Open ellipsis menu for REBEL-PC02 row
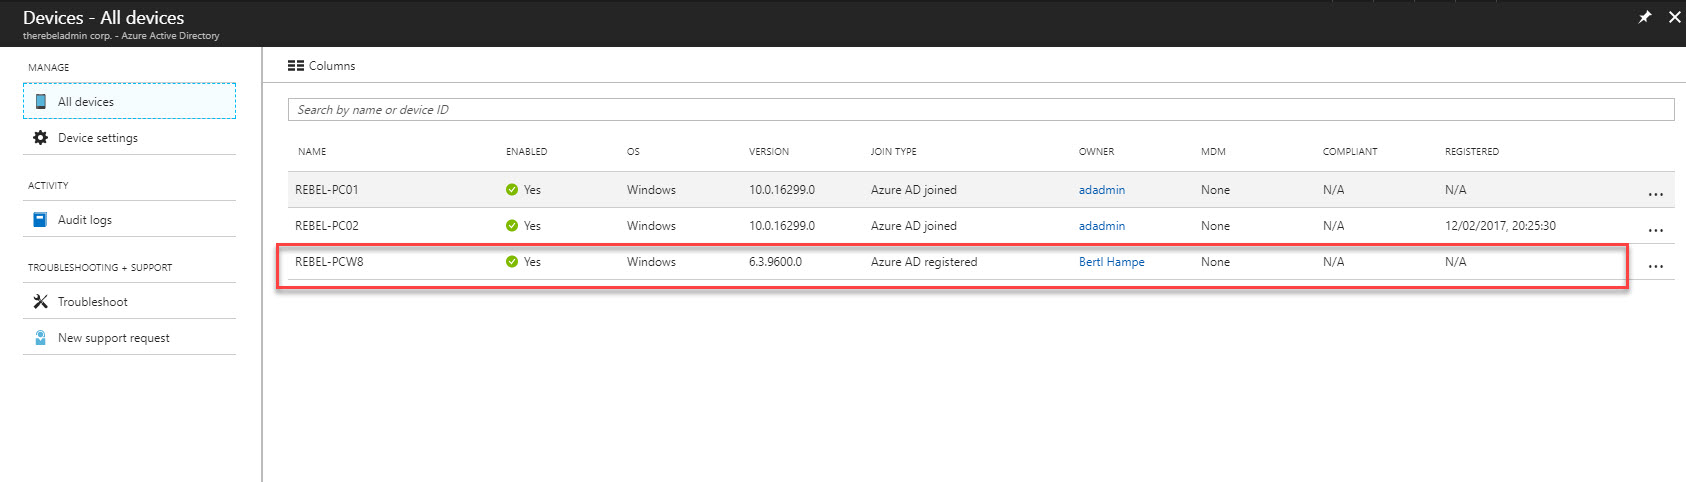 1656,230
